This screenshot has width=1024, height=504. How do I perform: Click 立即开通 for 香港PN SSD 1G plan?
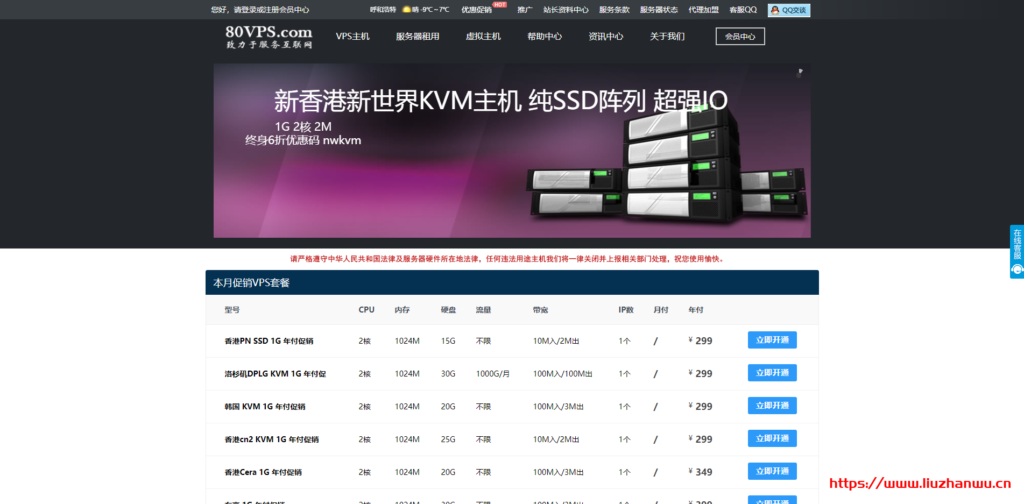click(772, 340)
